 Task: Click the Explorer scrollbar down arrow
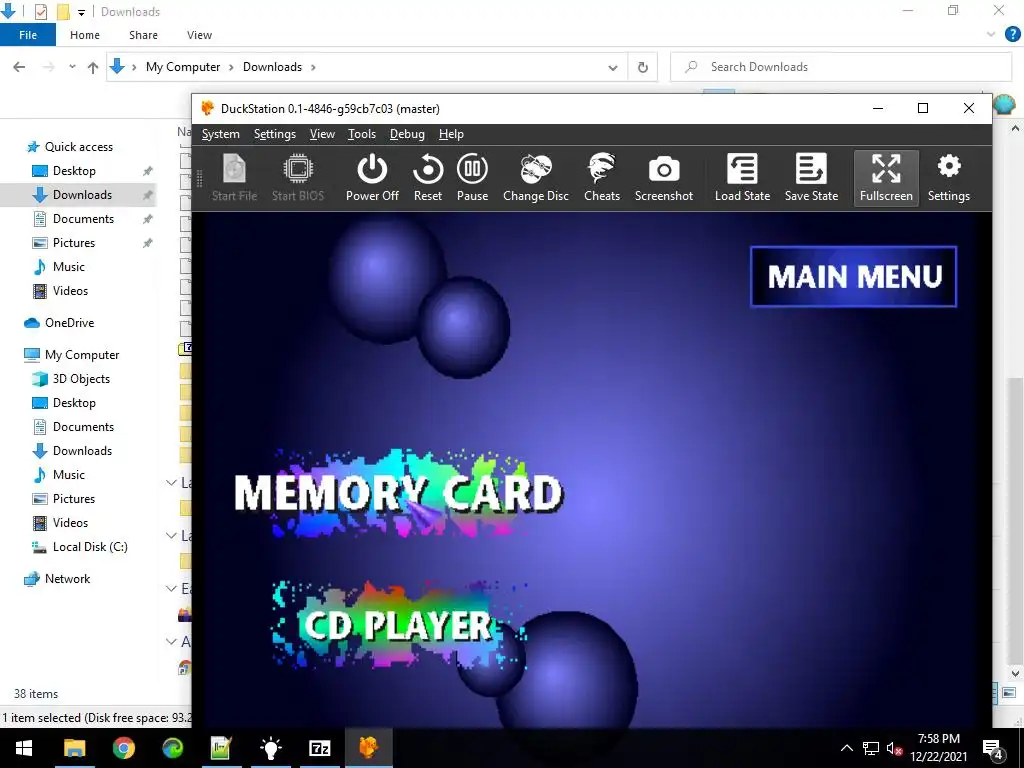point(1016,673)
